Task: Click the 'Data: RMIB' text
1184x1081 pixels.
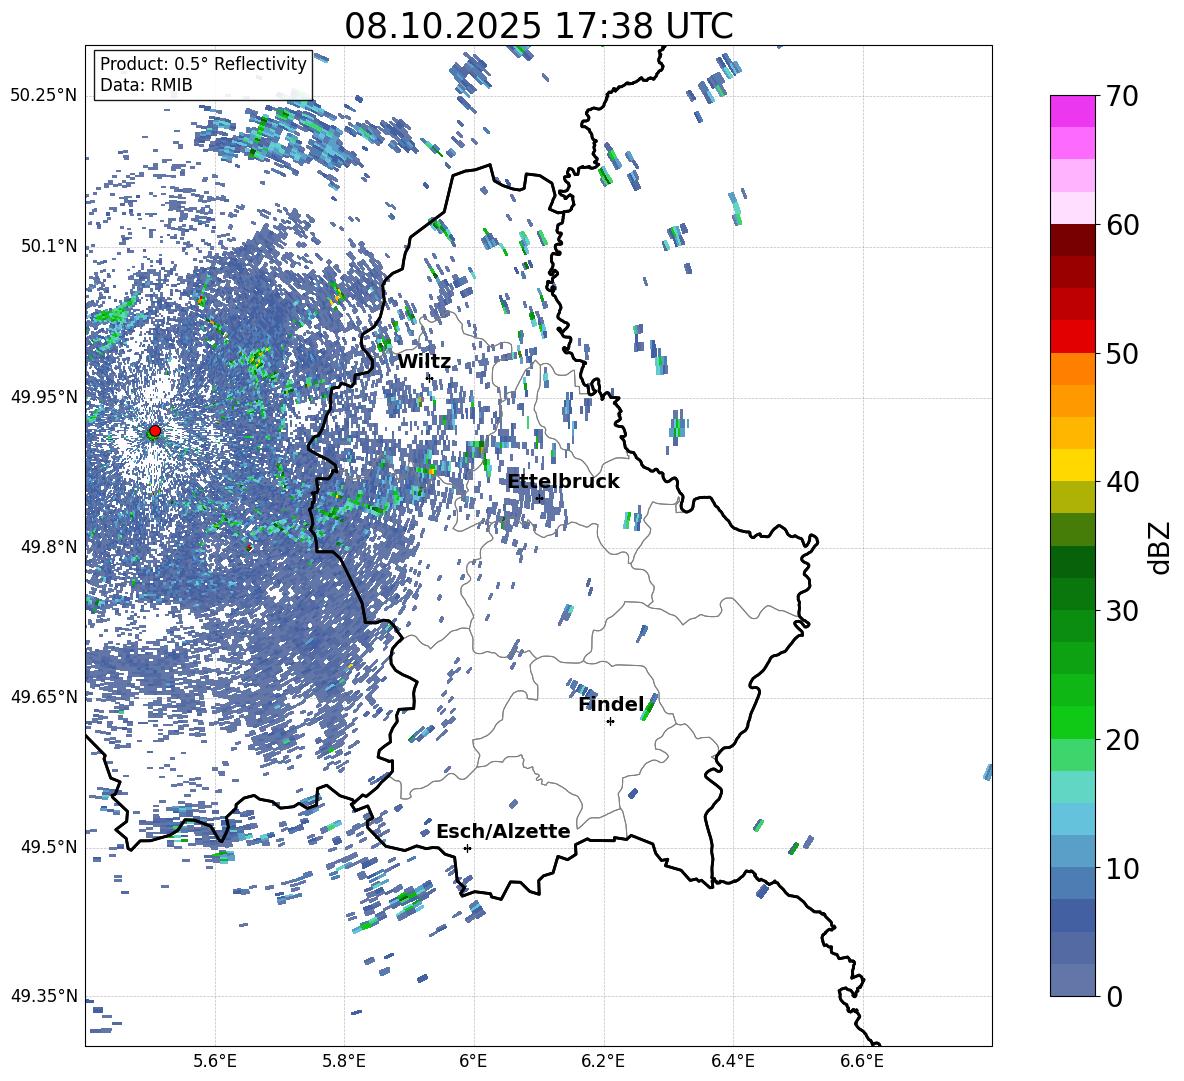Action: [x=146, y=85]
